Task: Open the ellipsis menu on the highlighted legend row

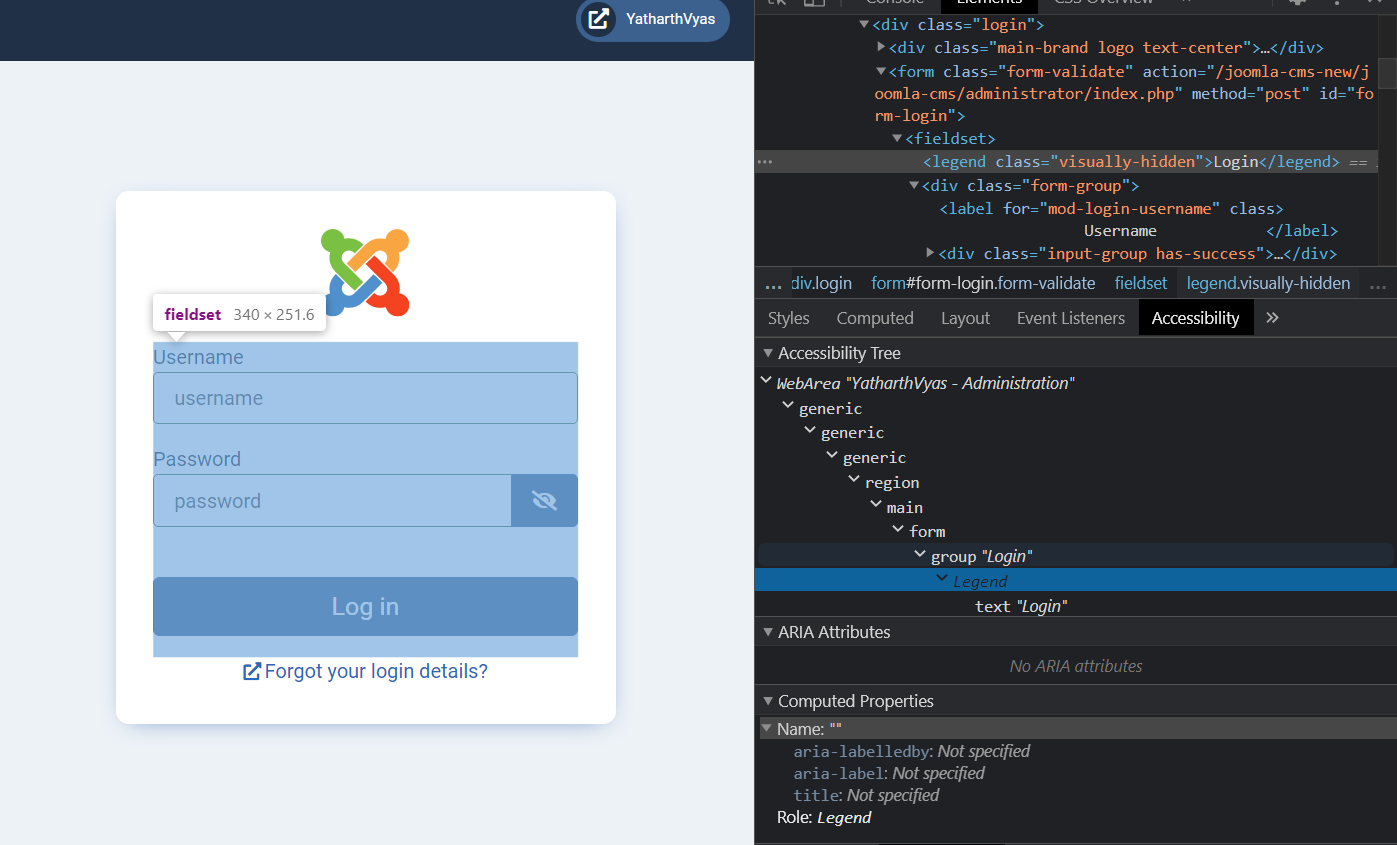Action: point(765,161)
